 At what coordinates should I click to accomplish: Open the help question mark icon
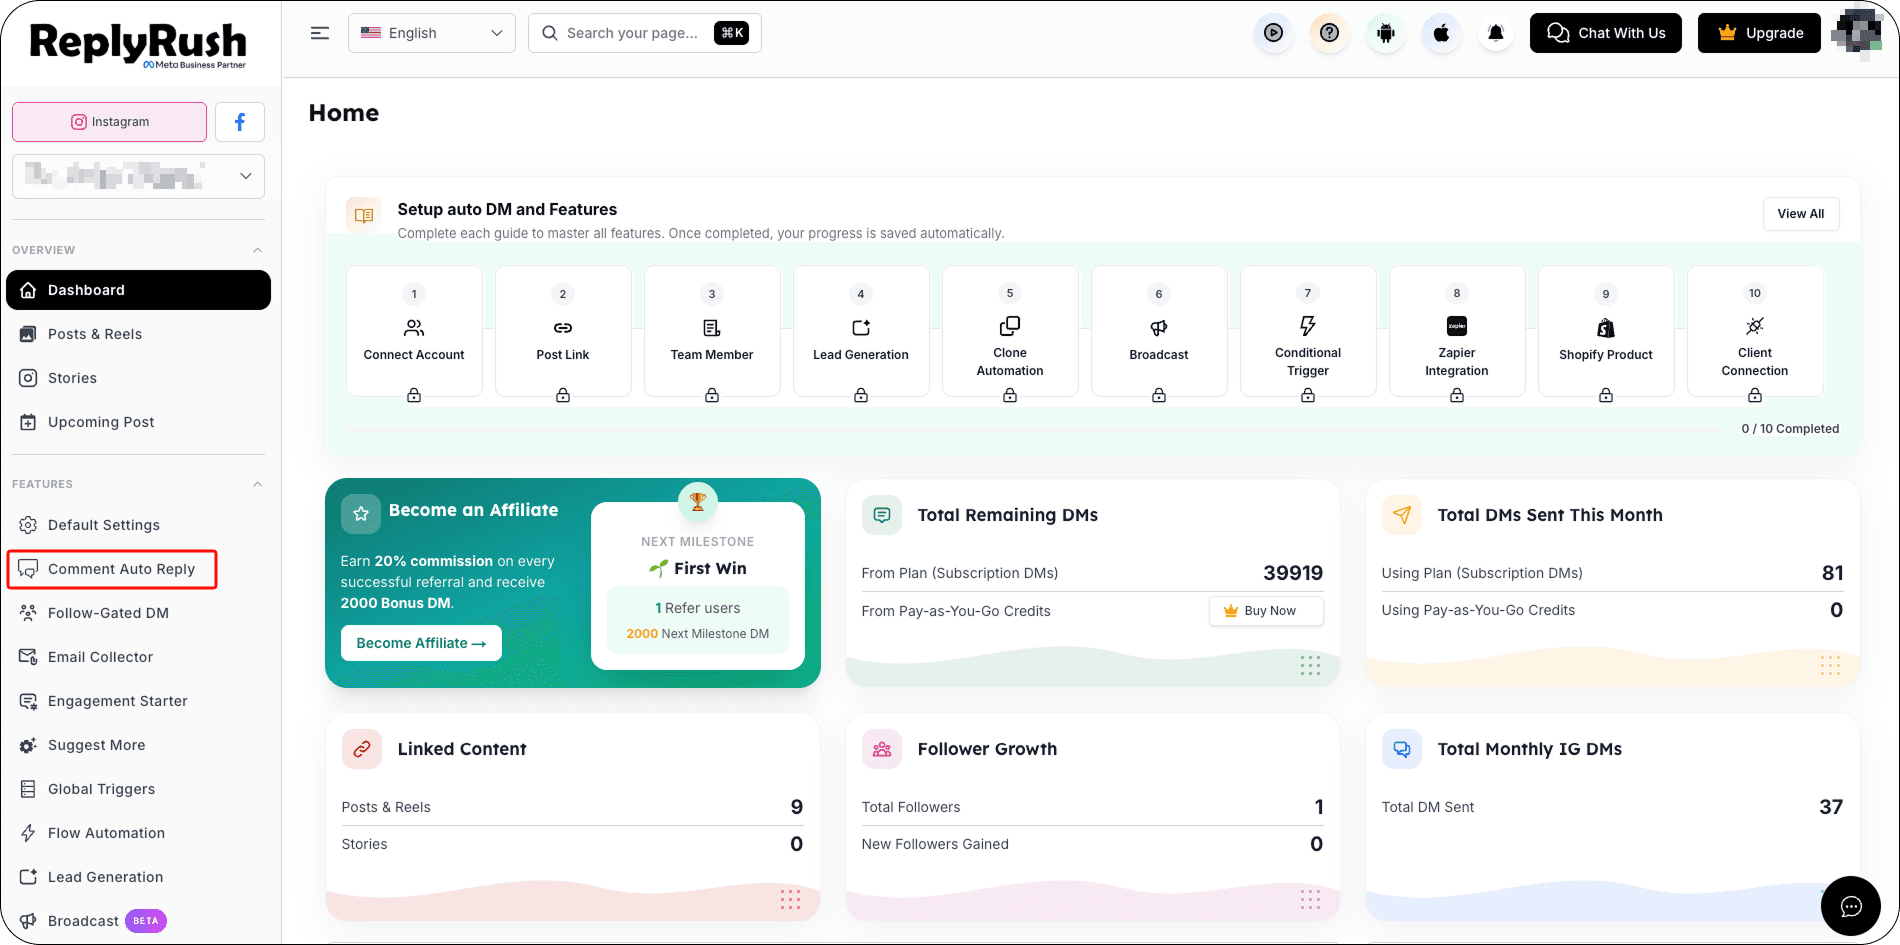[1329, 33]
